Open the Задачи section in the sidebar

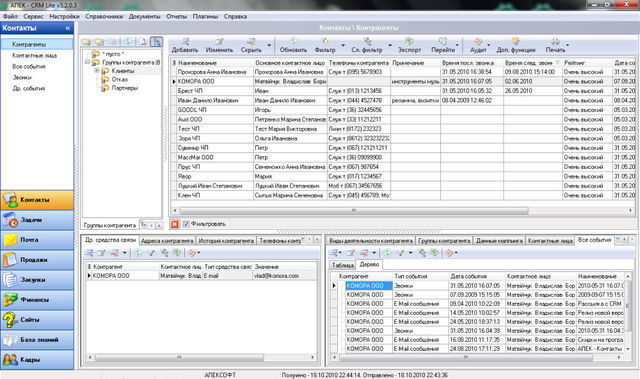[x=37, y=220]
